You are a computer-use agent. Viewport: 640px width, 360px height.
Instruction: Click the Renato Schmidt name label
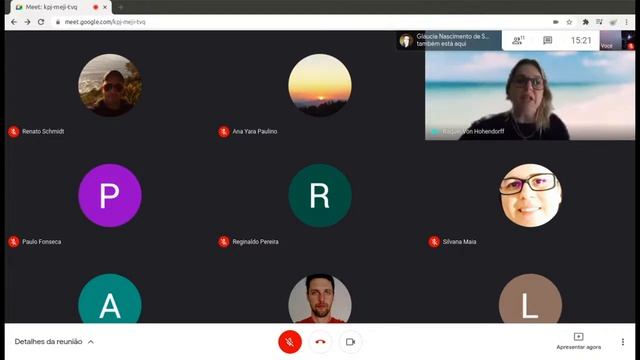point(43,131)
